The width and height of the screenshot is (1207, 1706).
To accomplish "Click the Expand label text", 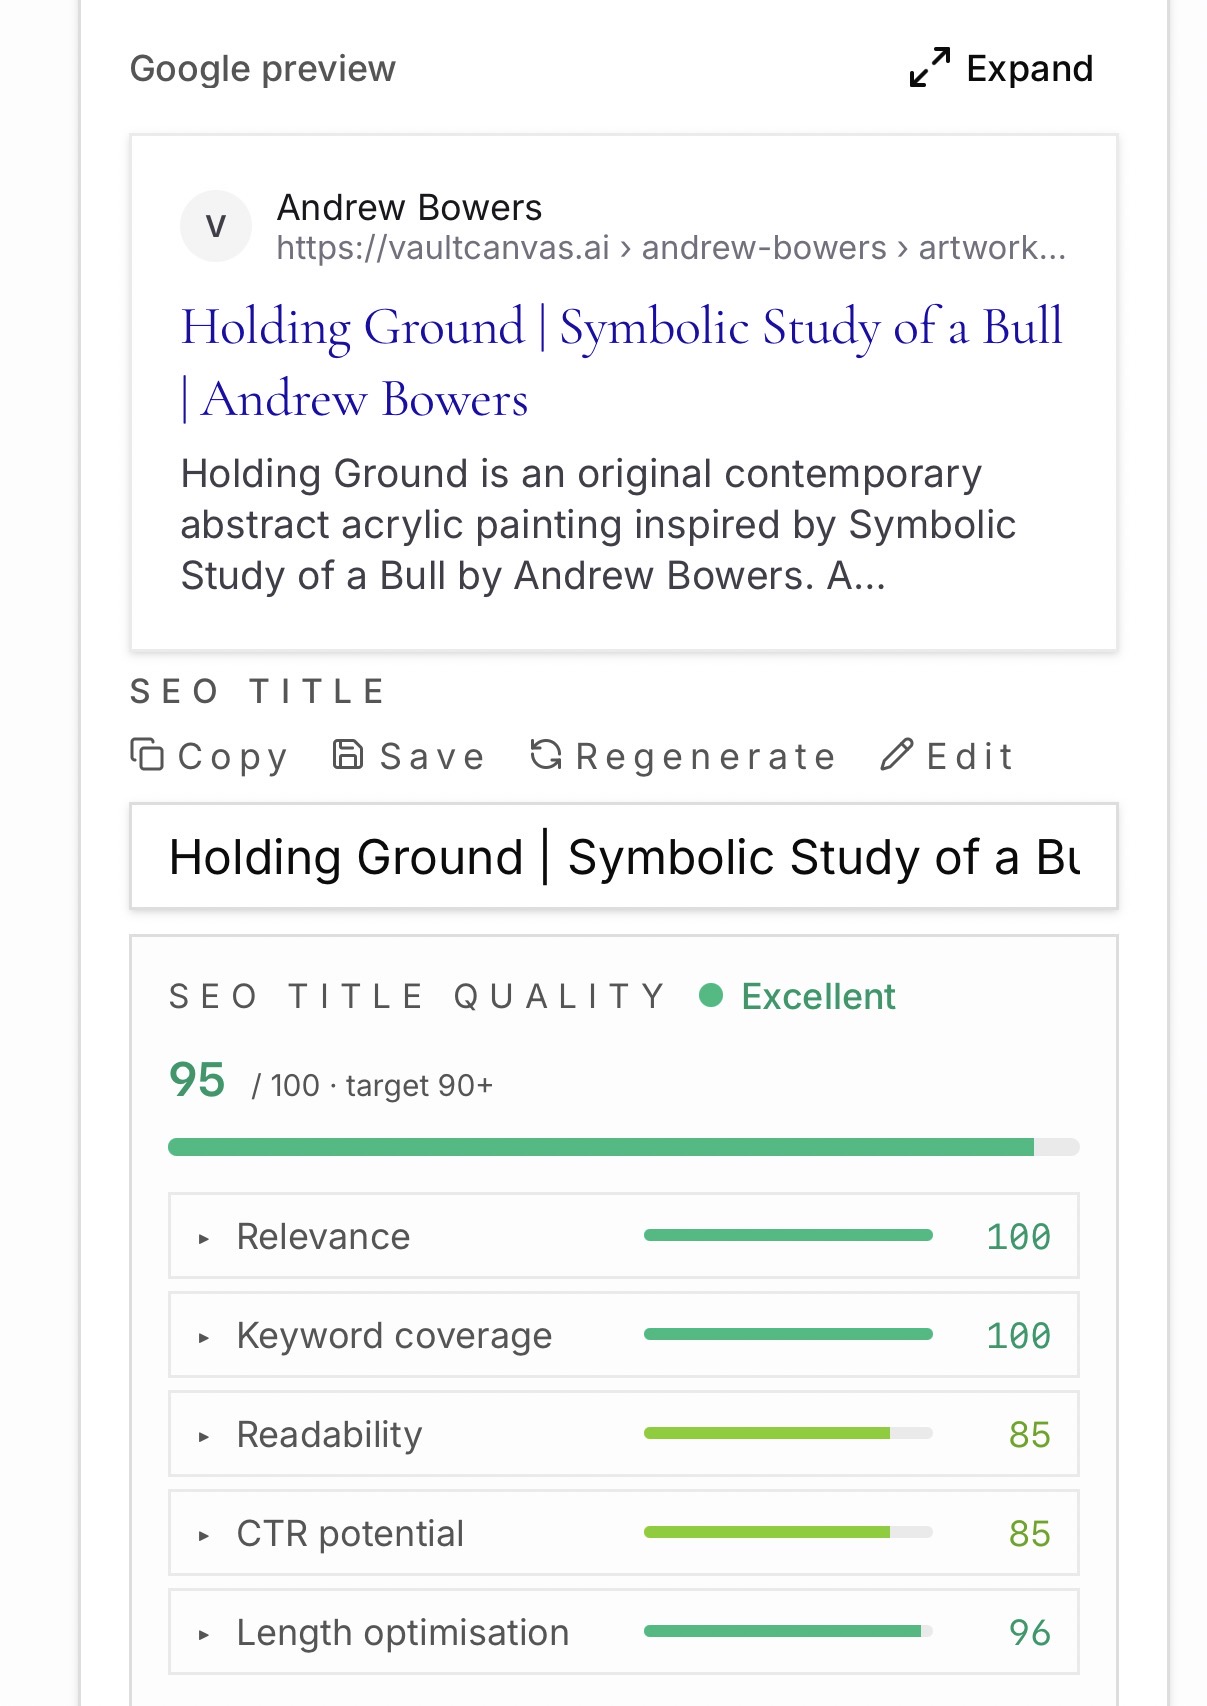I will tap(1029, 69).
